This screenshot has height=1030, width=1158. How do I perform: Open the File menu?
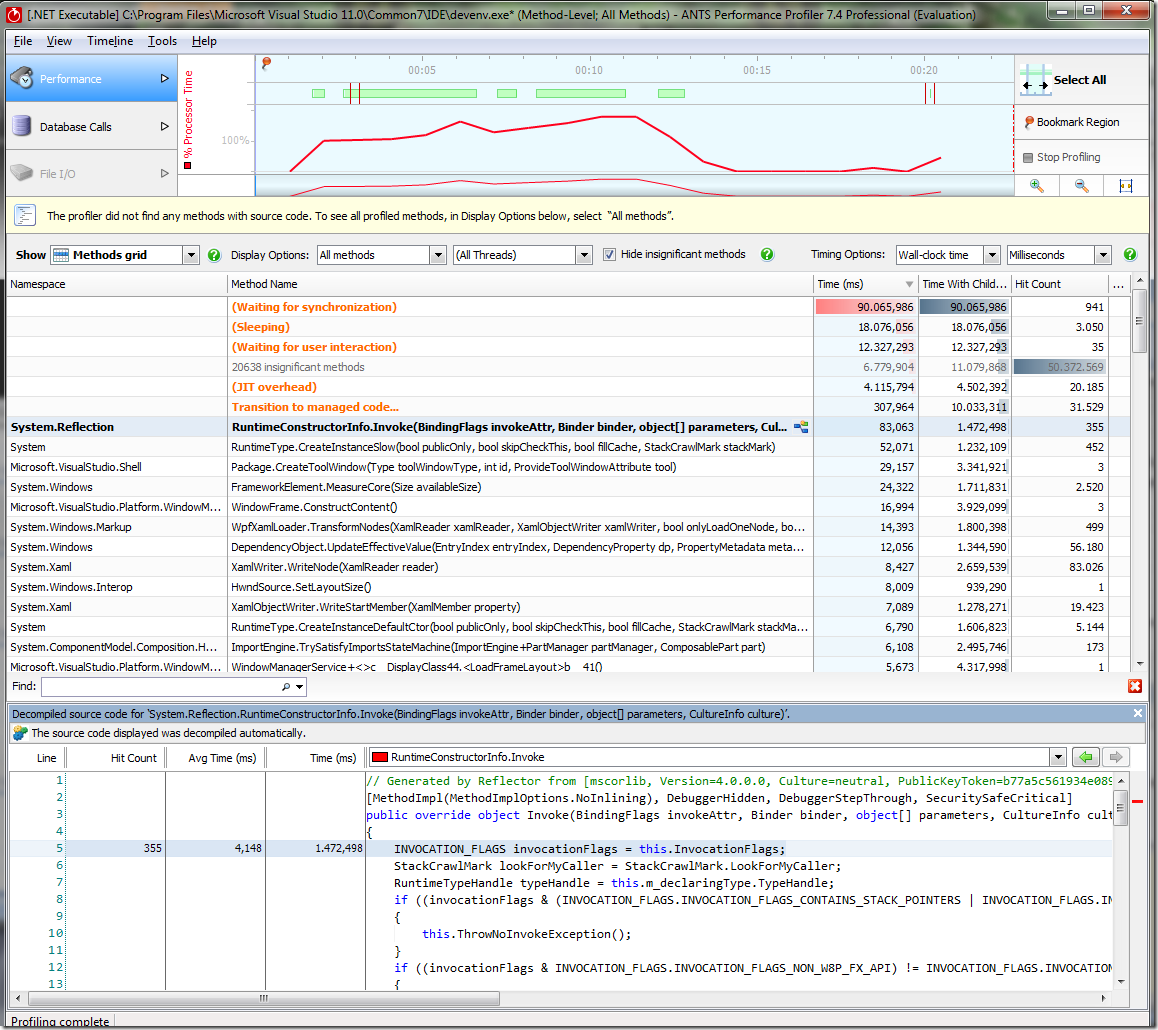point(23,41)
